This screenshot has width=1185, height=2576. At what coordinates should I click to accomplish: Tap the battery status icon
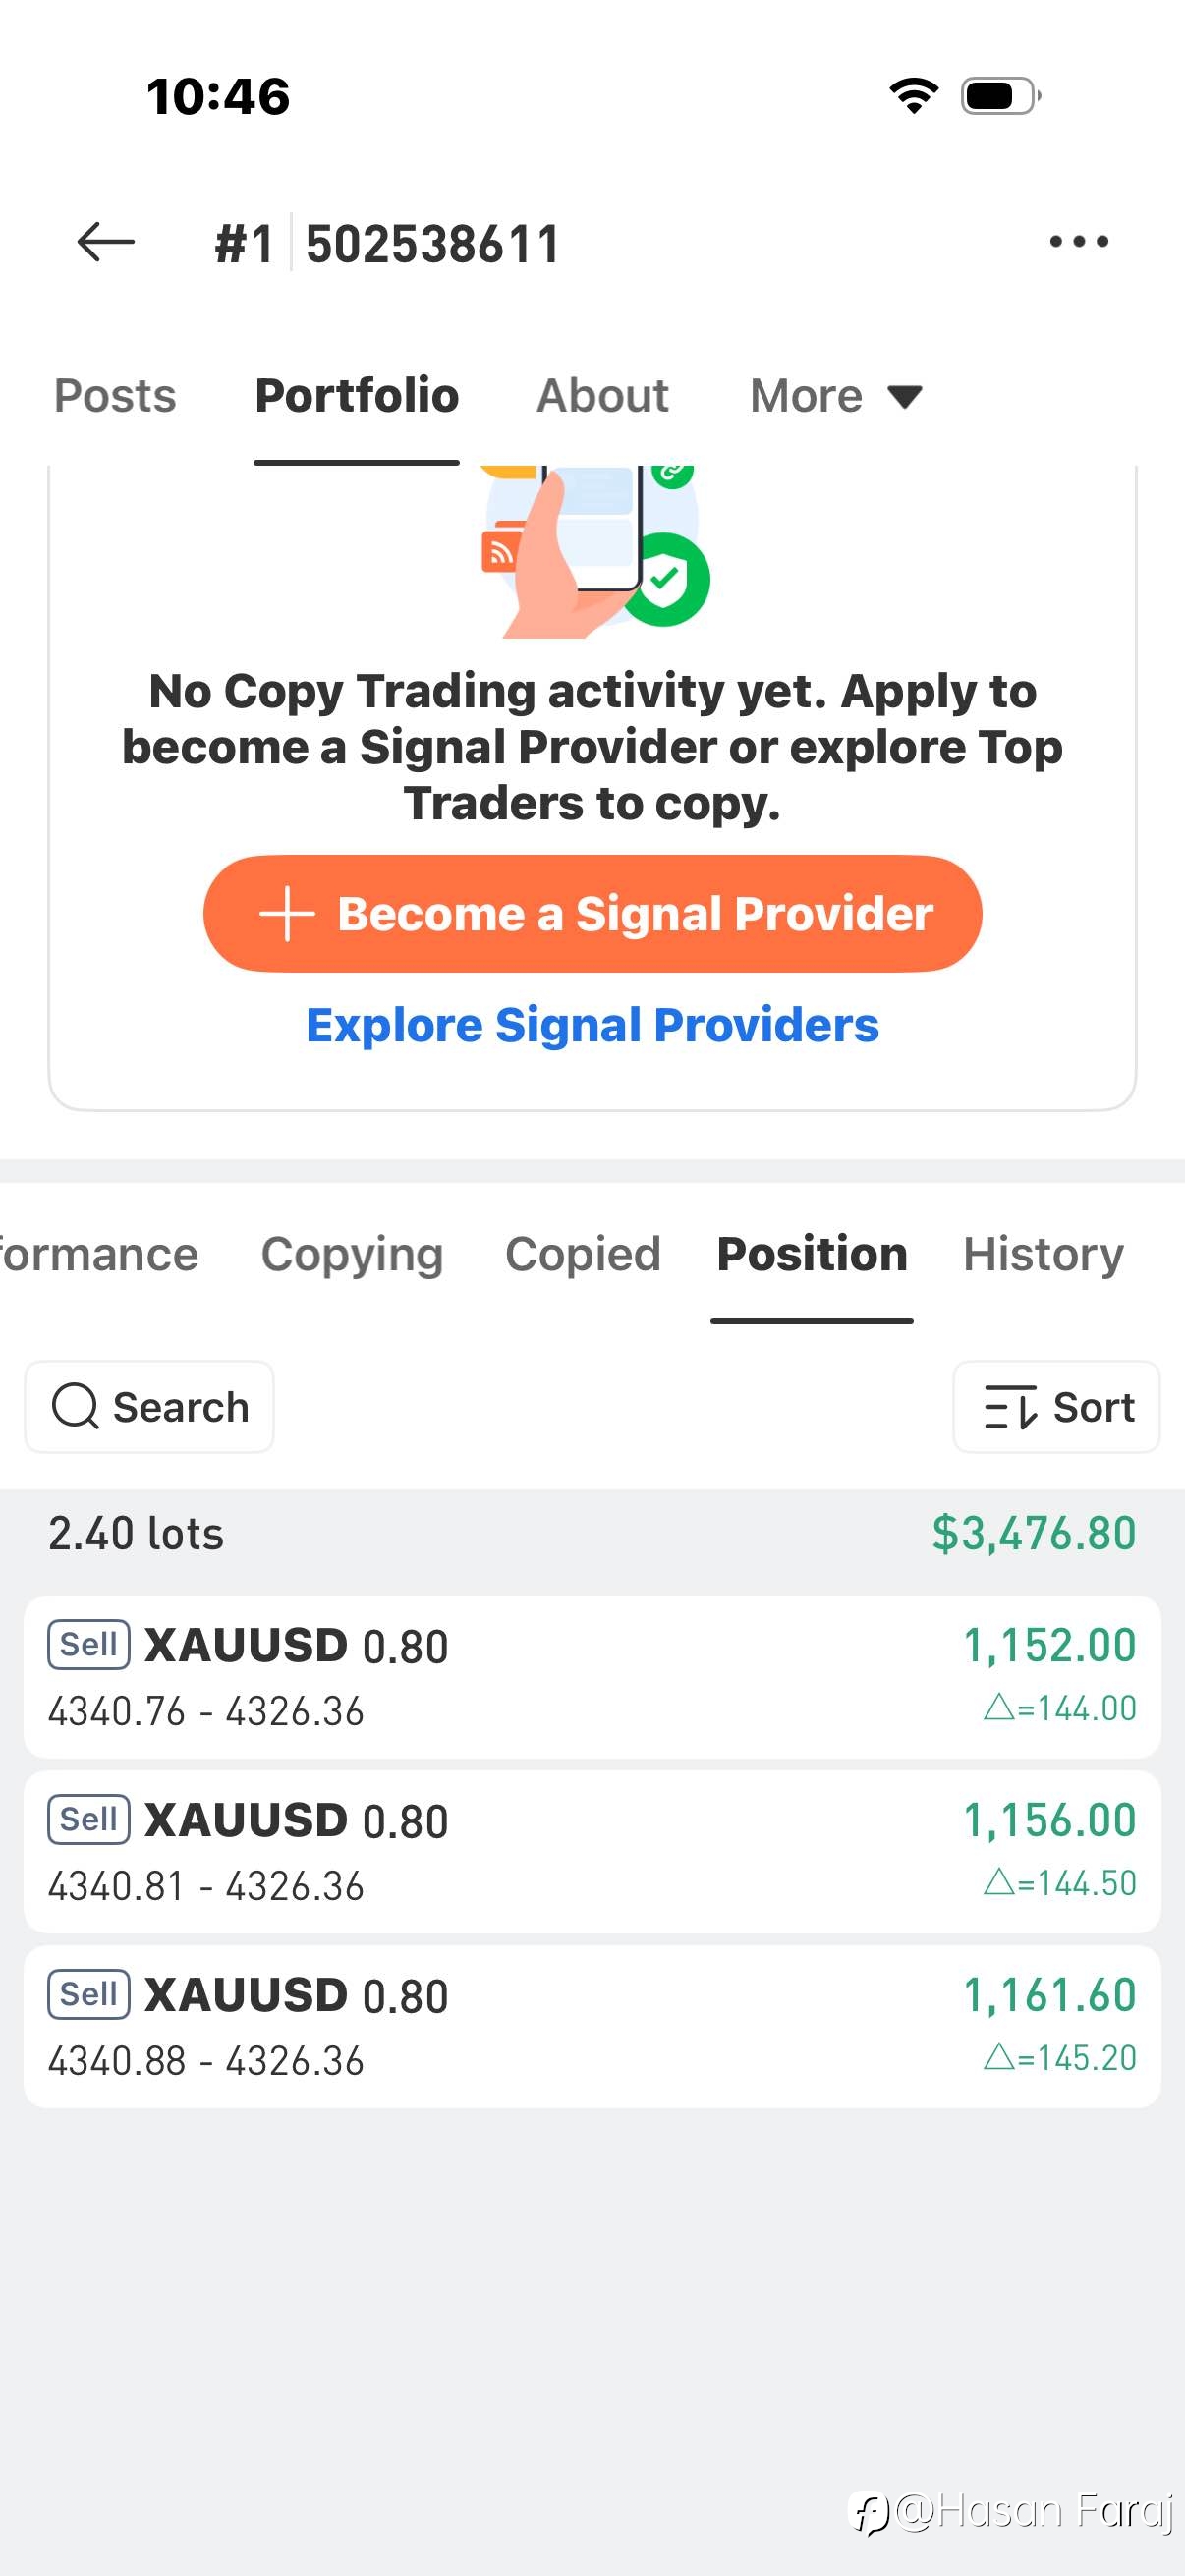click(x=1000, y=96)
